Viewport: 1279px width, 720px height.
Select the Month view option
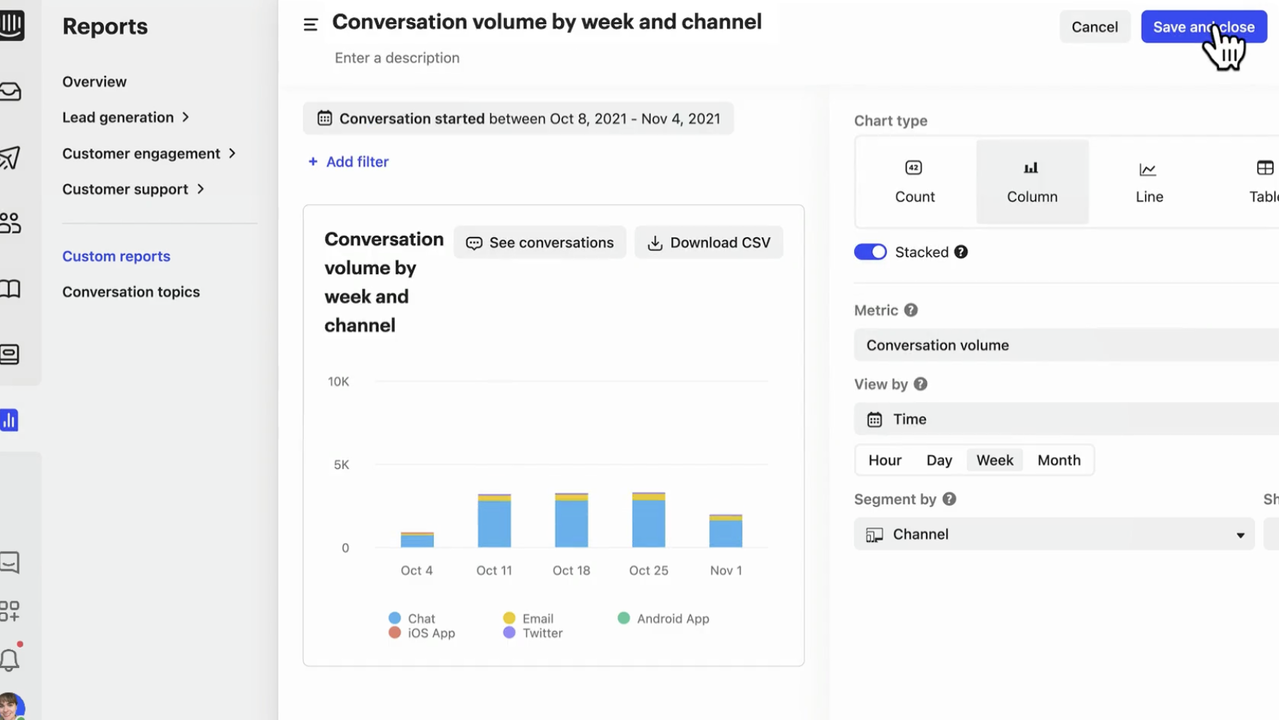click(1058, 460)
